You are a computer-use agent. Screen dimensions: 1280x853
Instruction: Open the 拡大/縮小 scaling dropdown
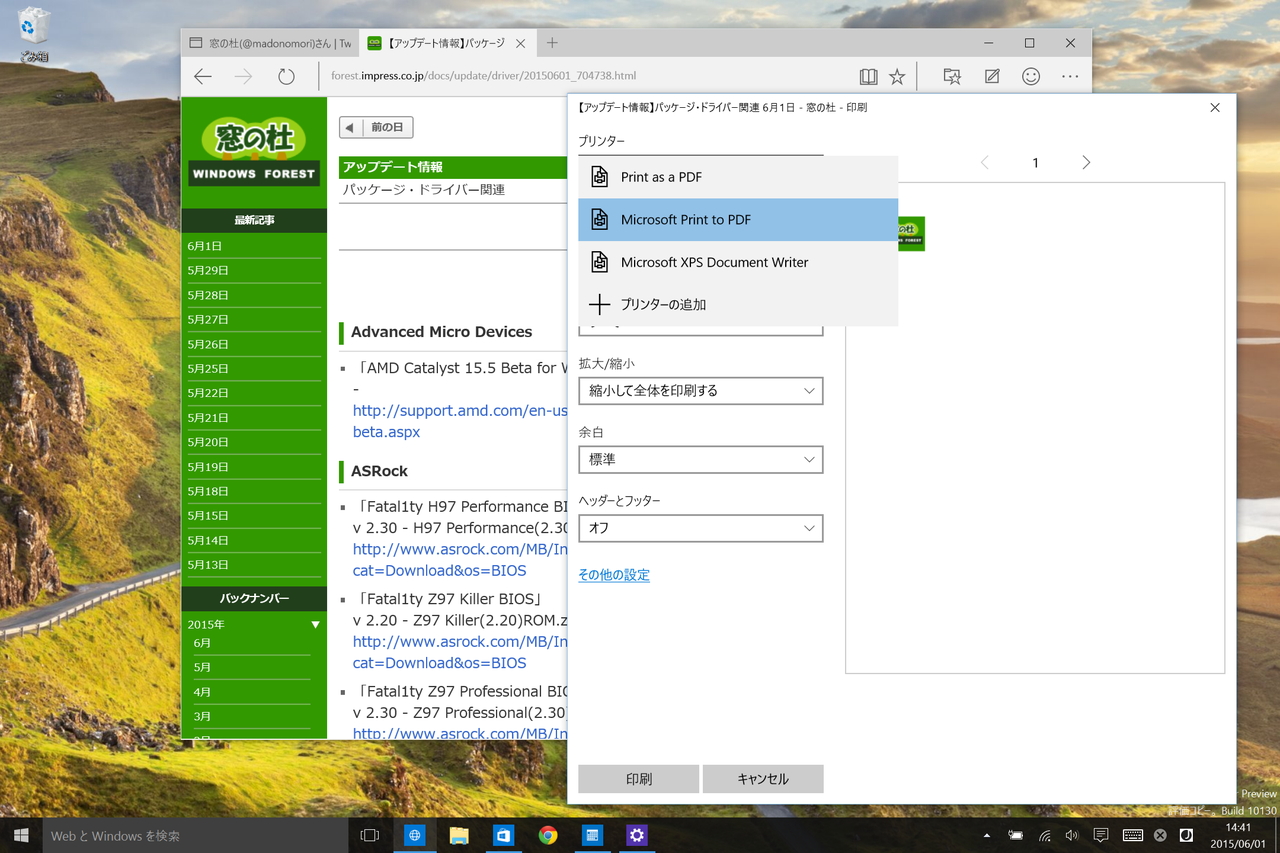700,390
